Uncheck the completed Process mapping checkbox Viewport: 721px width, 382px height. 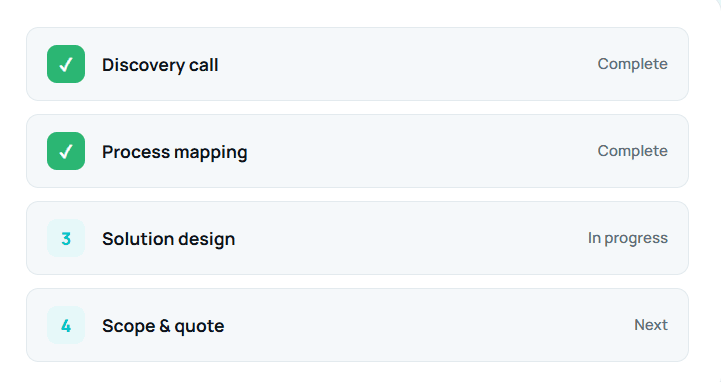pyautogui.click(x=66, y=151)
